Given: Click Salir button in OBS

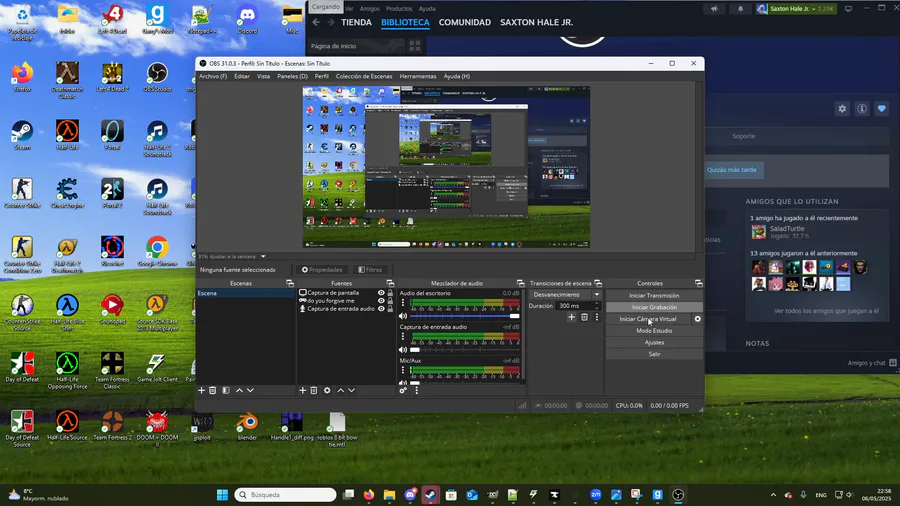Looking at the screenshot, I should tap(654, 354).
